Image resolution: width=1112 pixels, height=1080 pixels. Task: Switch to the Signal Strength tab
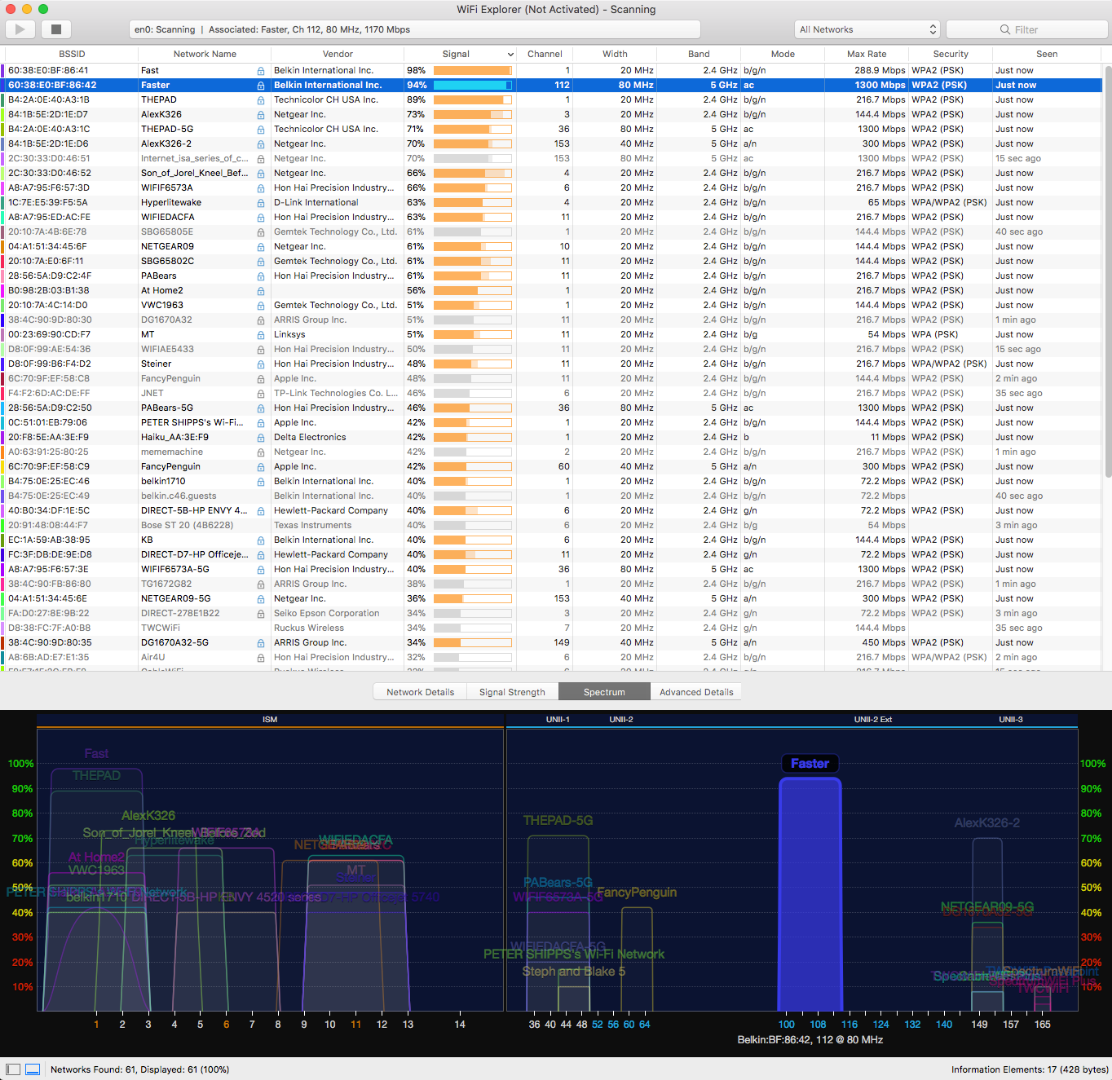512,692
